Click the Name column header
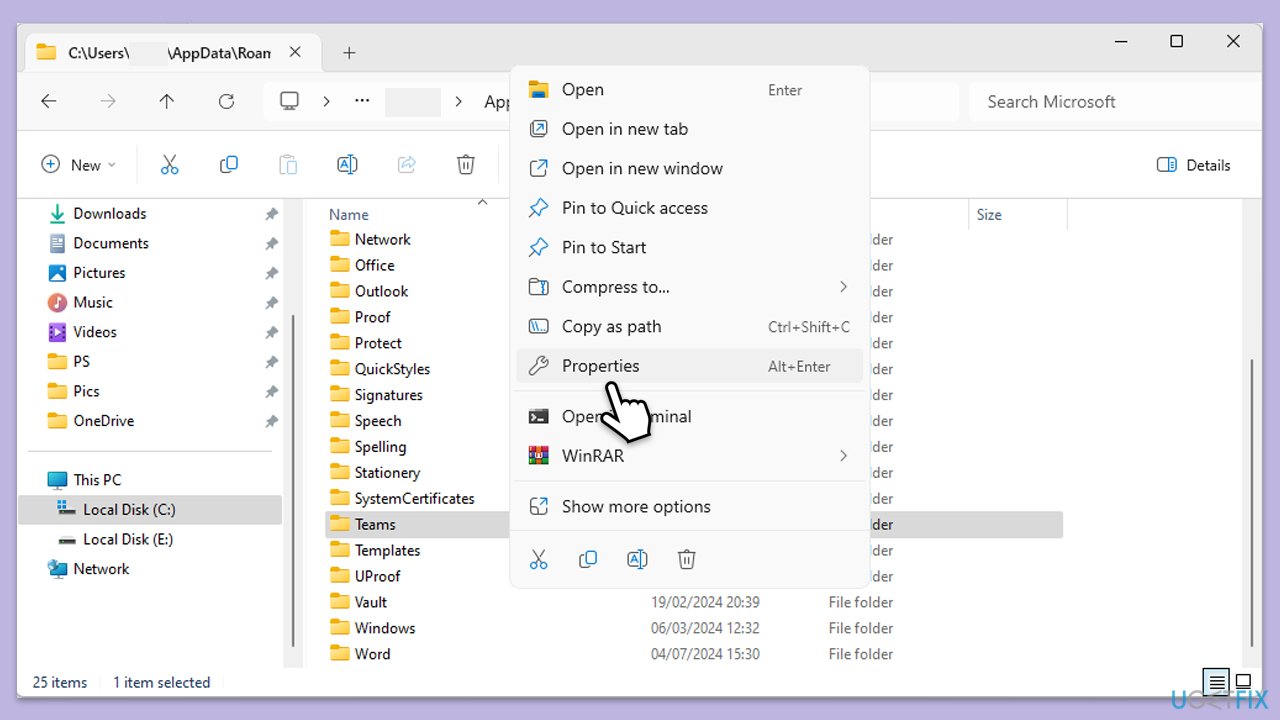This screenshot has width=1280, height=720. pyautogui.click(x=349, y=214)
